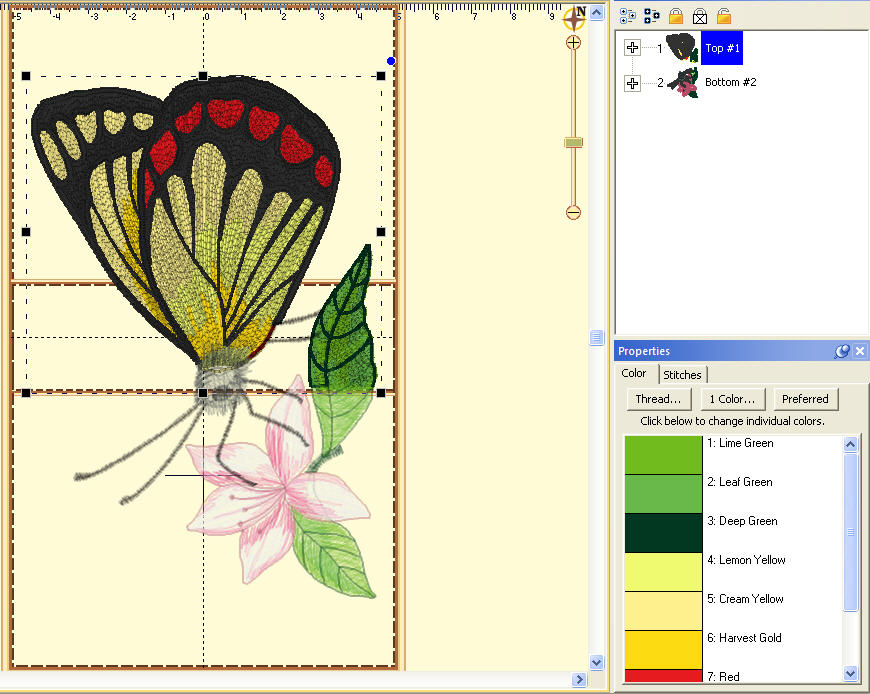This screenshot has width=870, height=694.
Task: Select the Bottom #2 design item
Action: click(730, 82)
